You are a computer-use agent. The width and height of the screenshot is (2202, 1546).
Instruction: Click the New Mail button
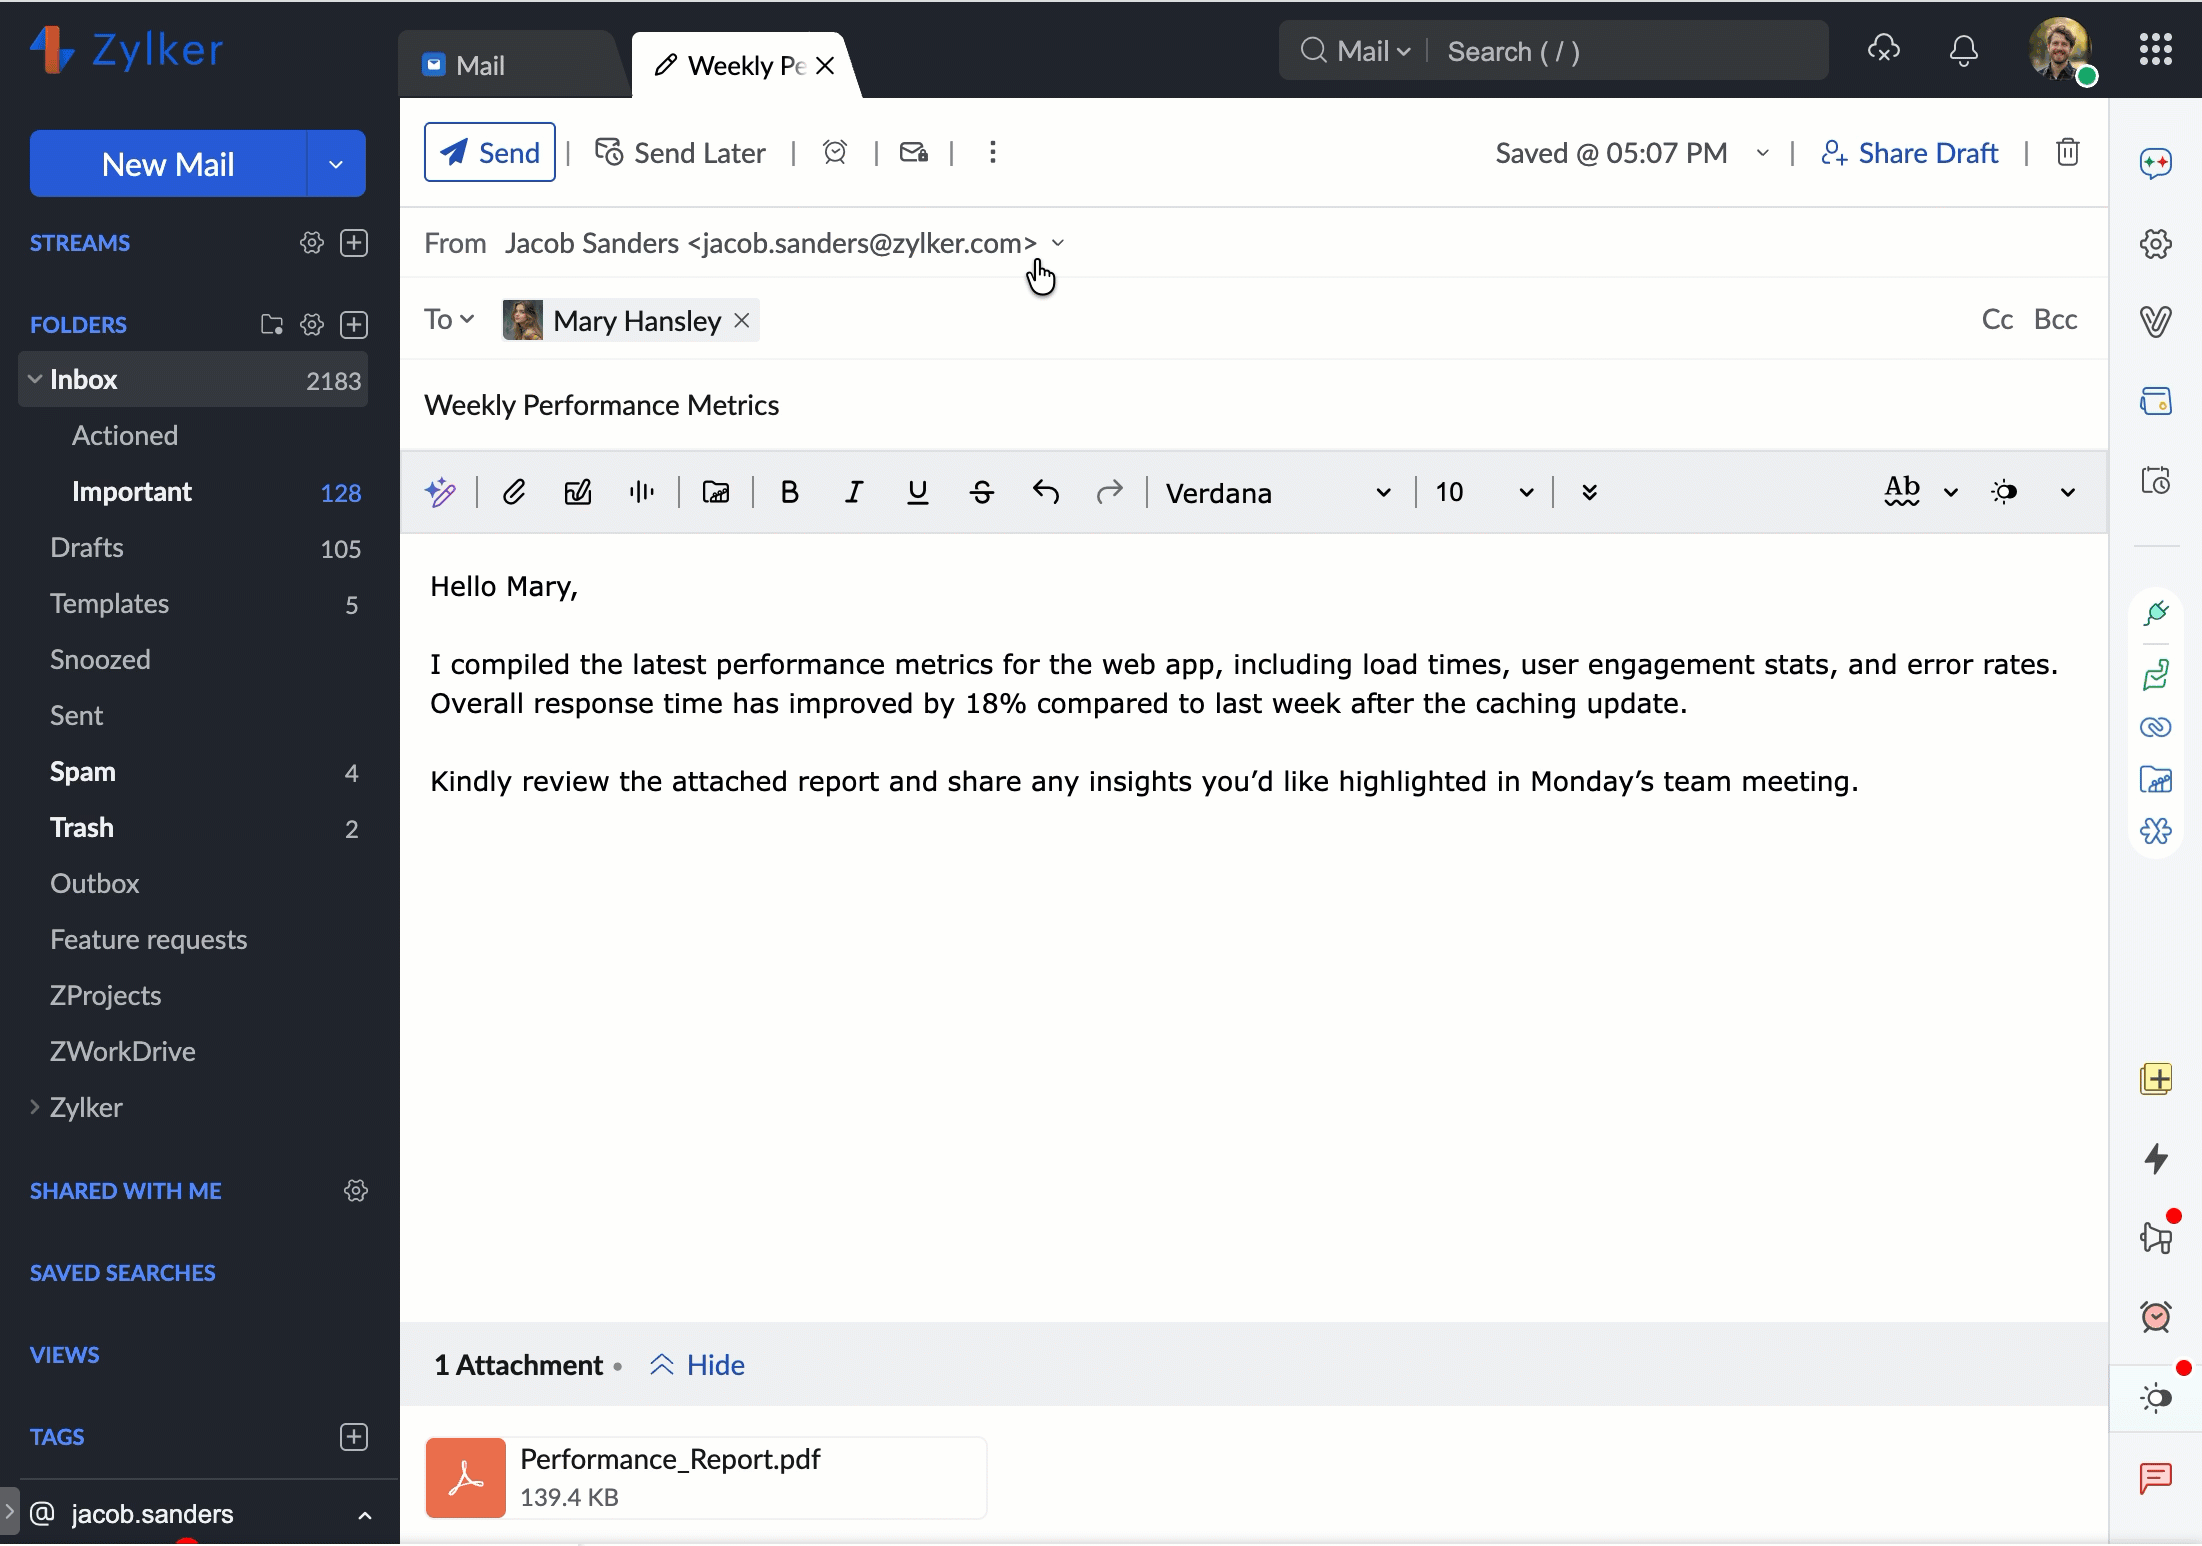[168, 163]
